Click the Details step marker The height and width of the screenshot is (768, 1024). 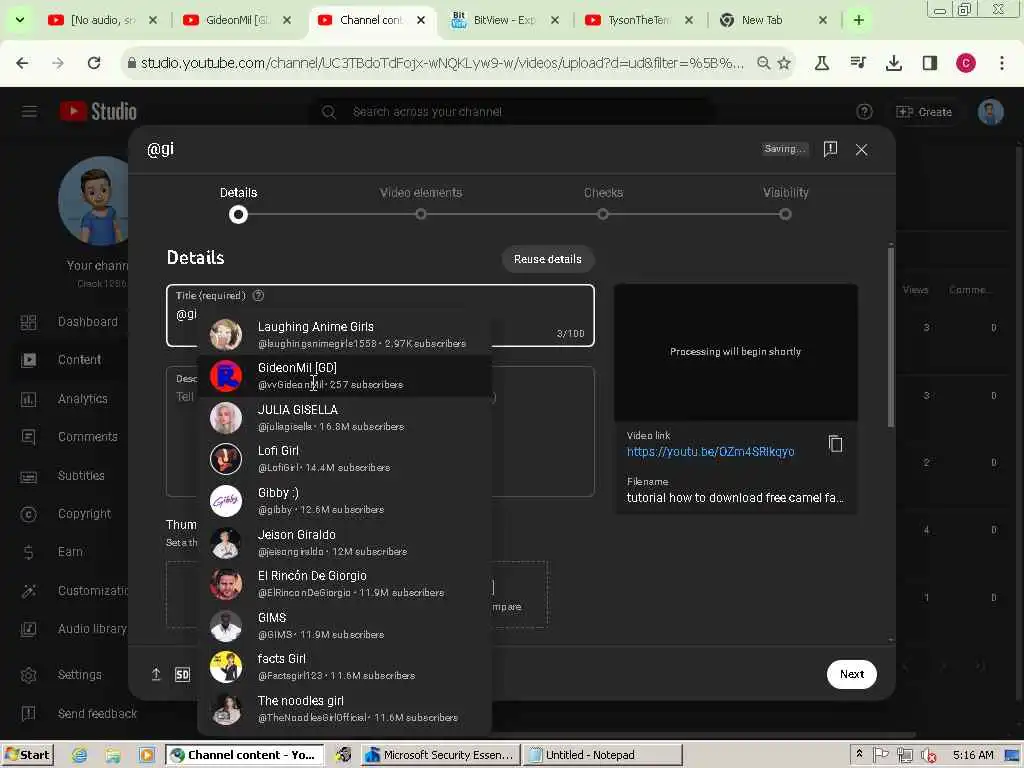coord(238,214)
